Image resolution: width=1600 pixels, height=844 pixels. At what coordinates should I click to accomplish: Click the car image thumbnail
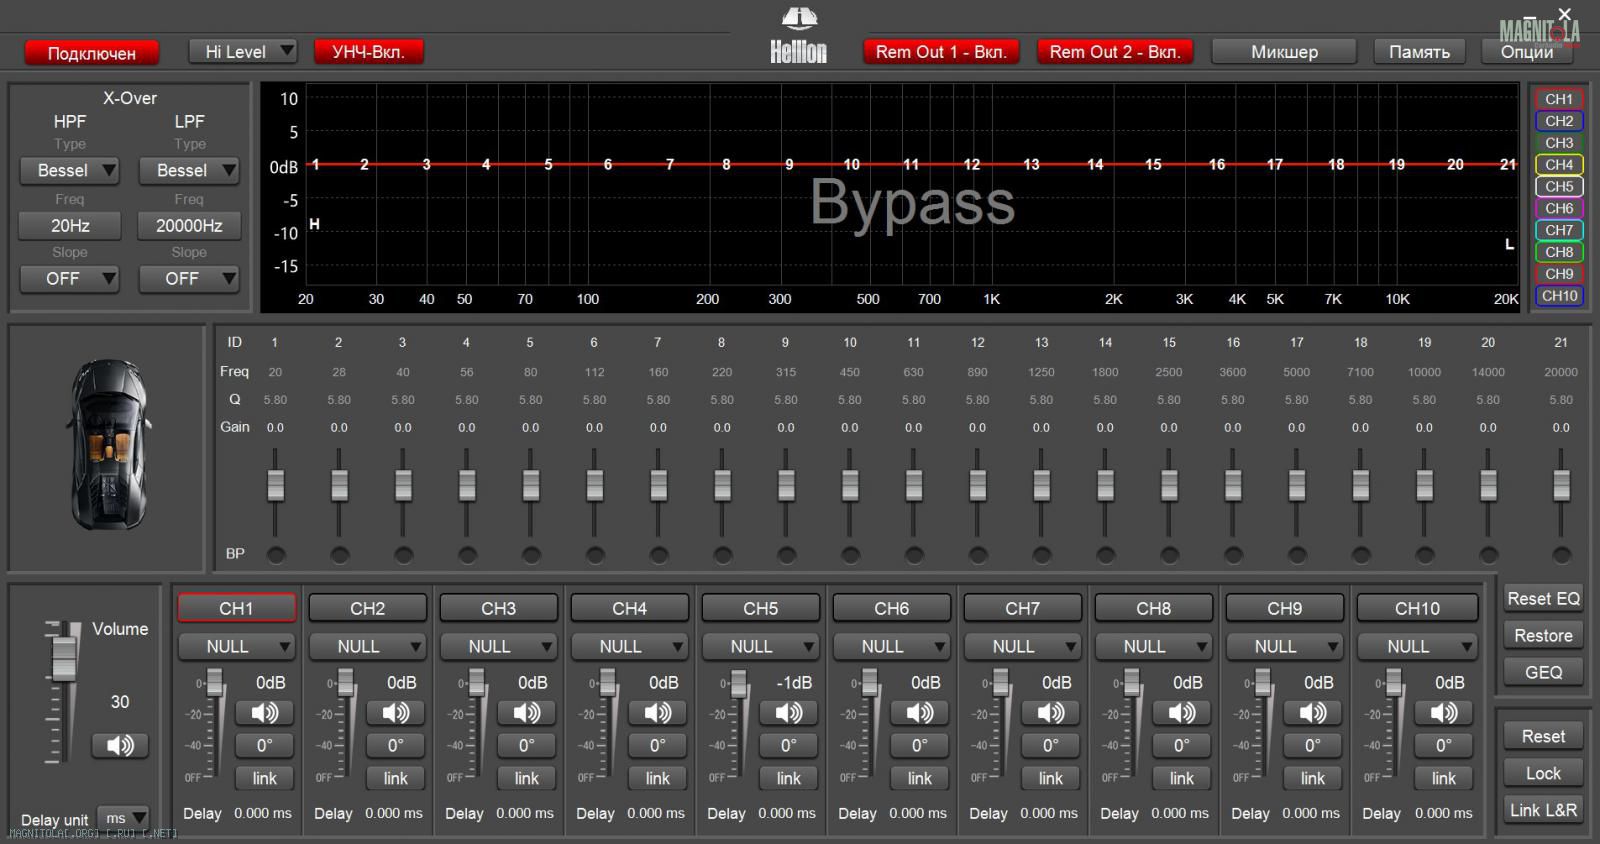click(x=109, y=445)
